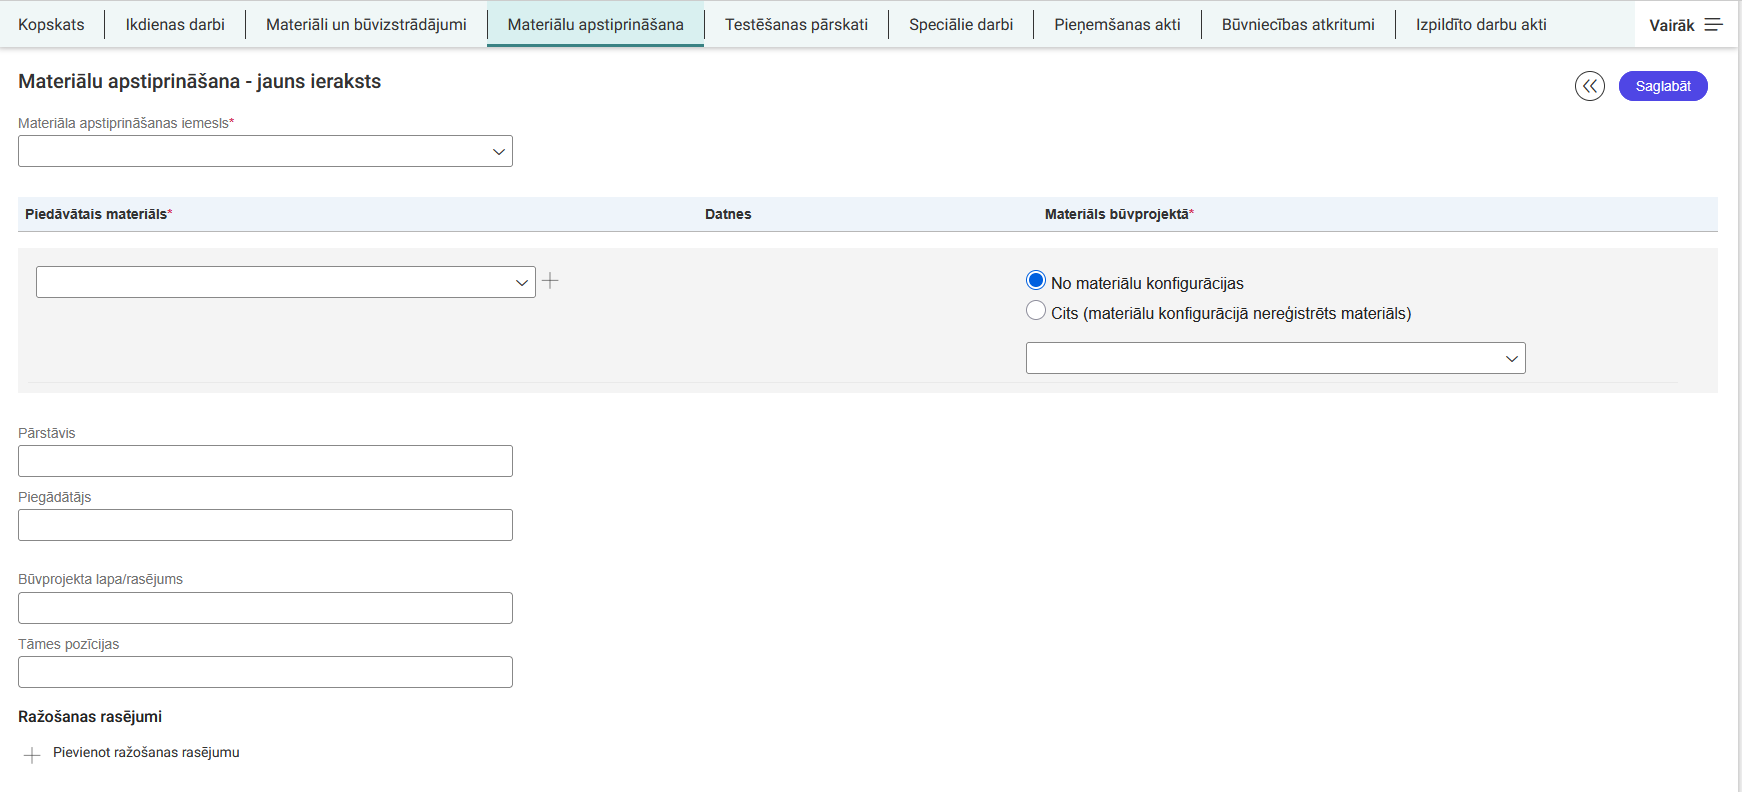The height and width of the screenshot is (792, 1742).
Task: Click plus icon to add production drawing
Action: click(32, 755)
